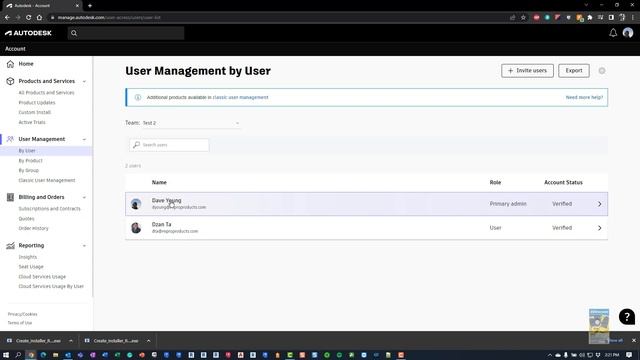This screenshot has height=360, width=640.
Task: Click the Home icon in sidebar
Action: pos(10,64)
